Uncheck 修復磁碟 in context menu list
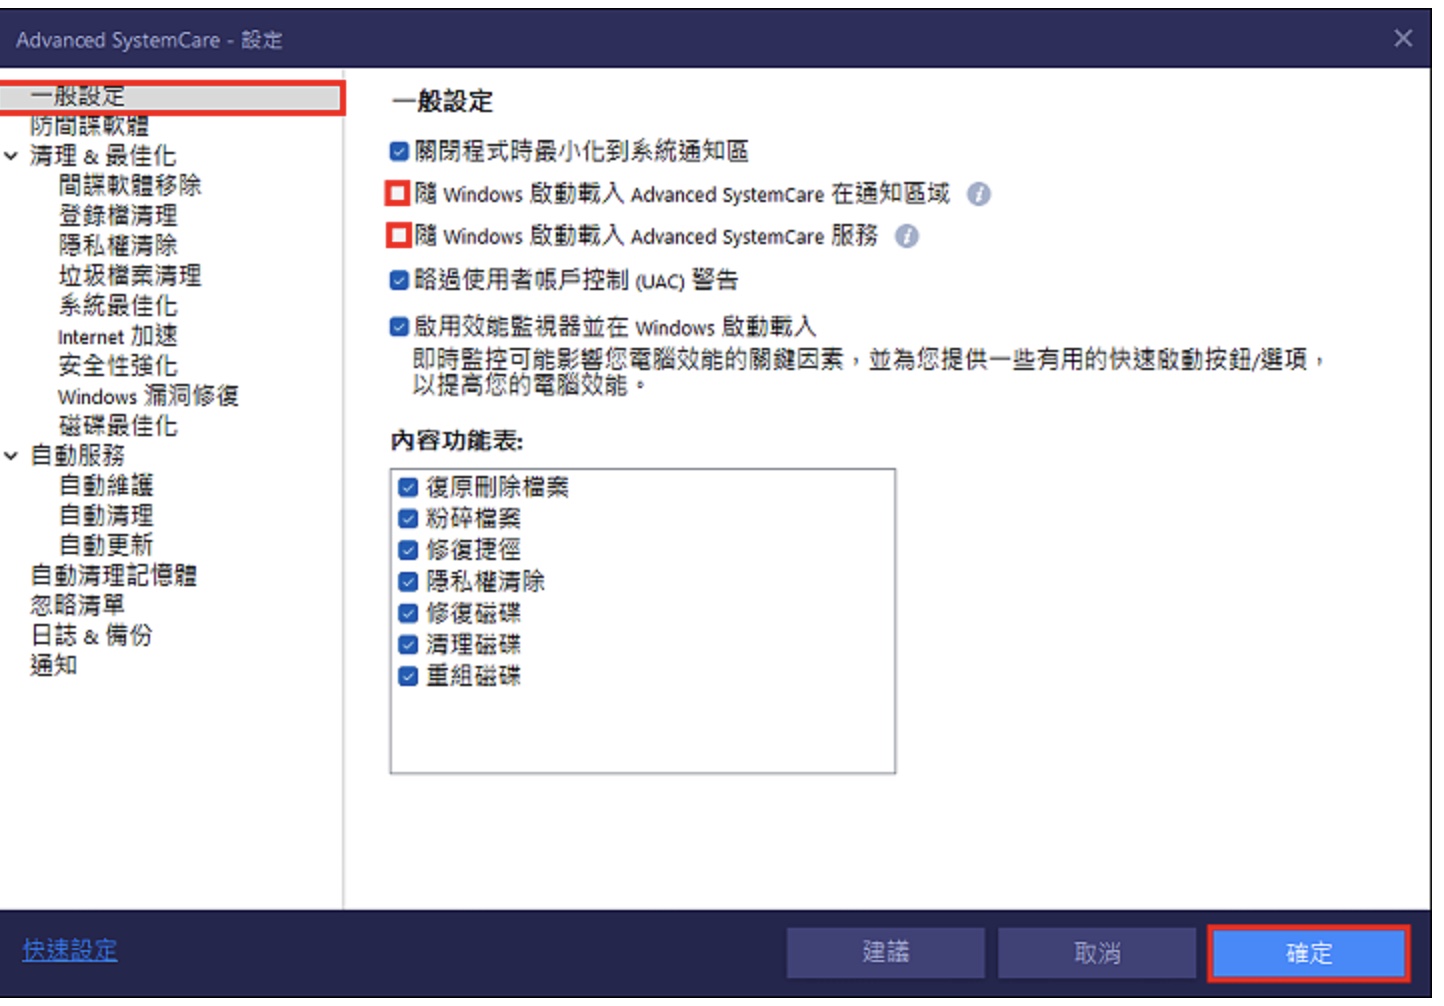1444x1006 pixels. pos(408,614)
